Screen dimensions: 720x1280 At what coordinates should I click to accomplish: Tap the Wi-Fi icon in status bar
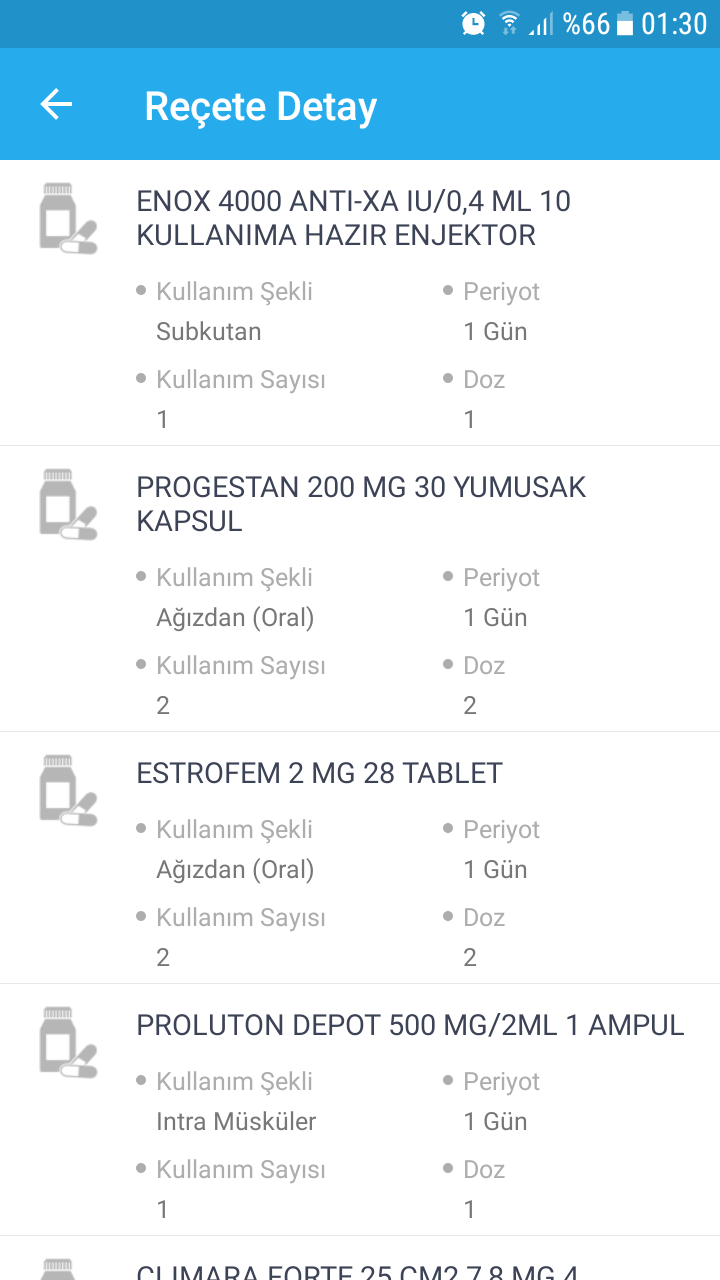point(510,23)
